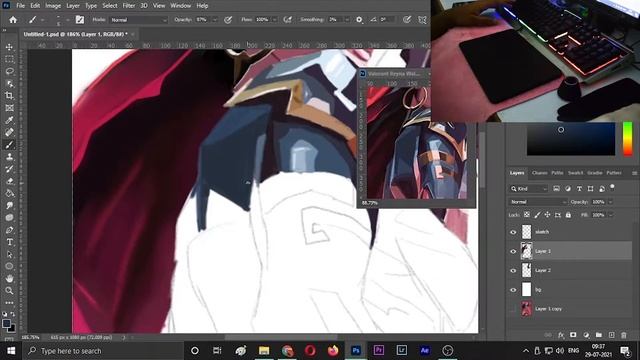This screenshot has width=640, height=360.
Task: Open the layer Opacity dropdown
Action: tap(611, 202)
